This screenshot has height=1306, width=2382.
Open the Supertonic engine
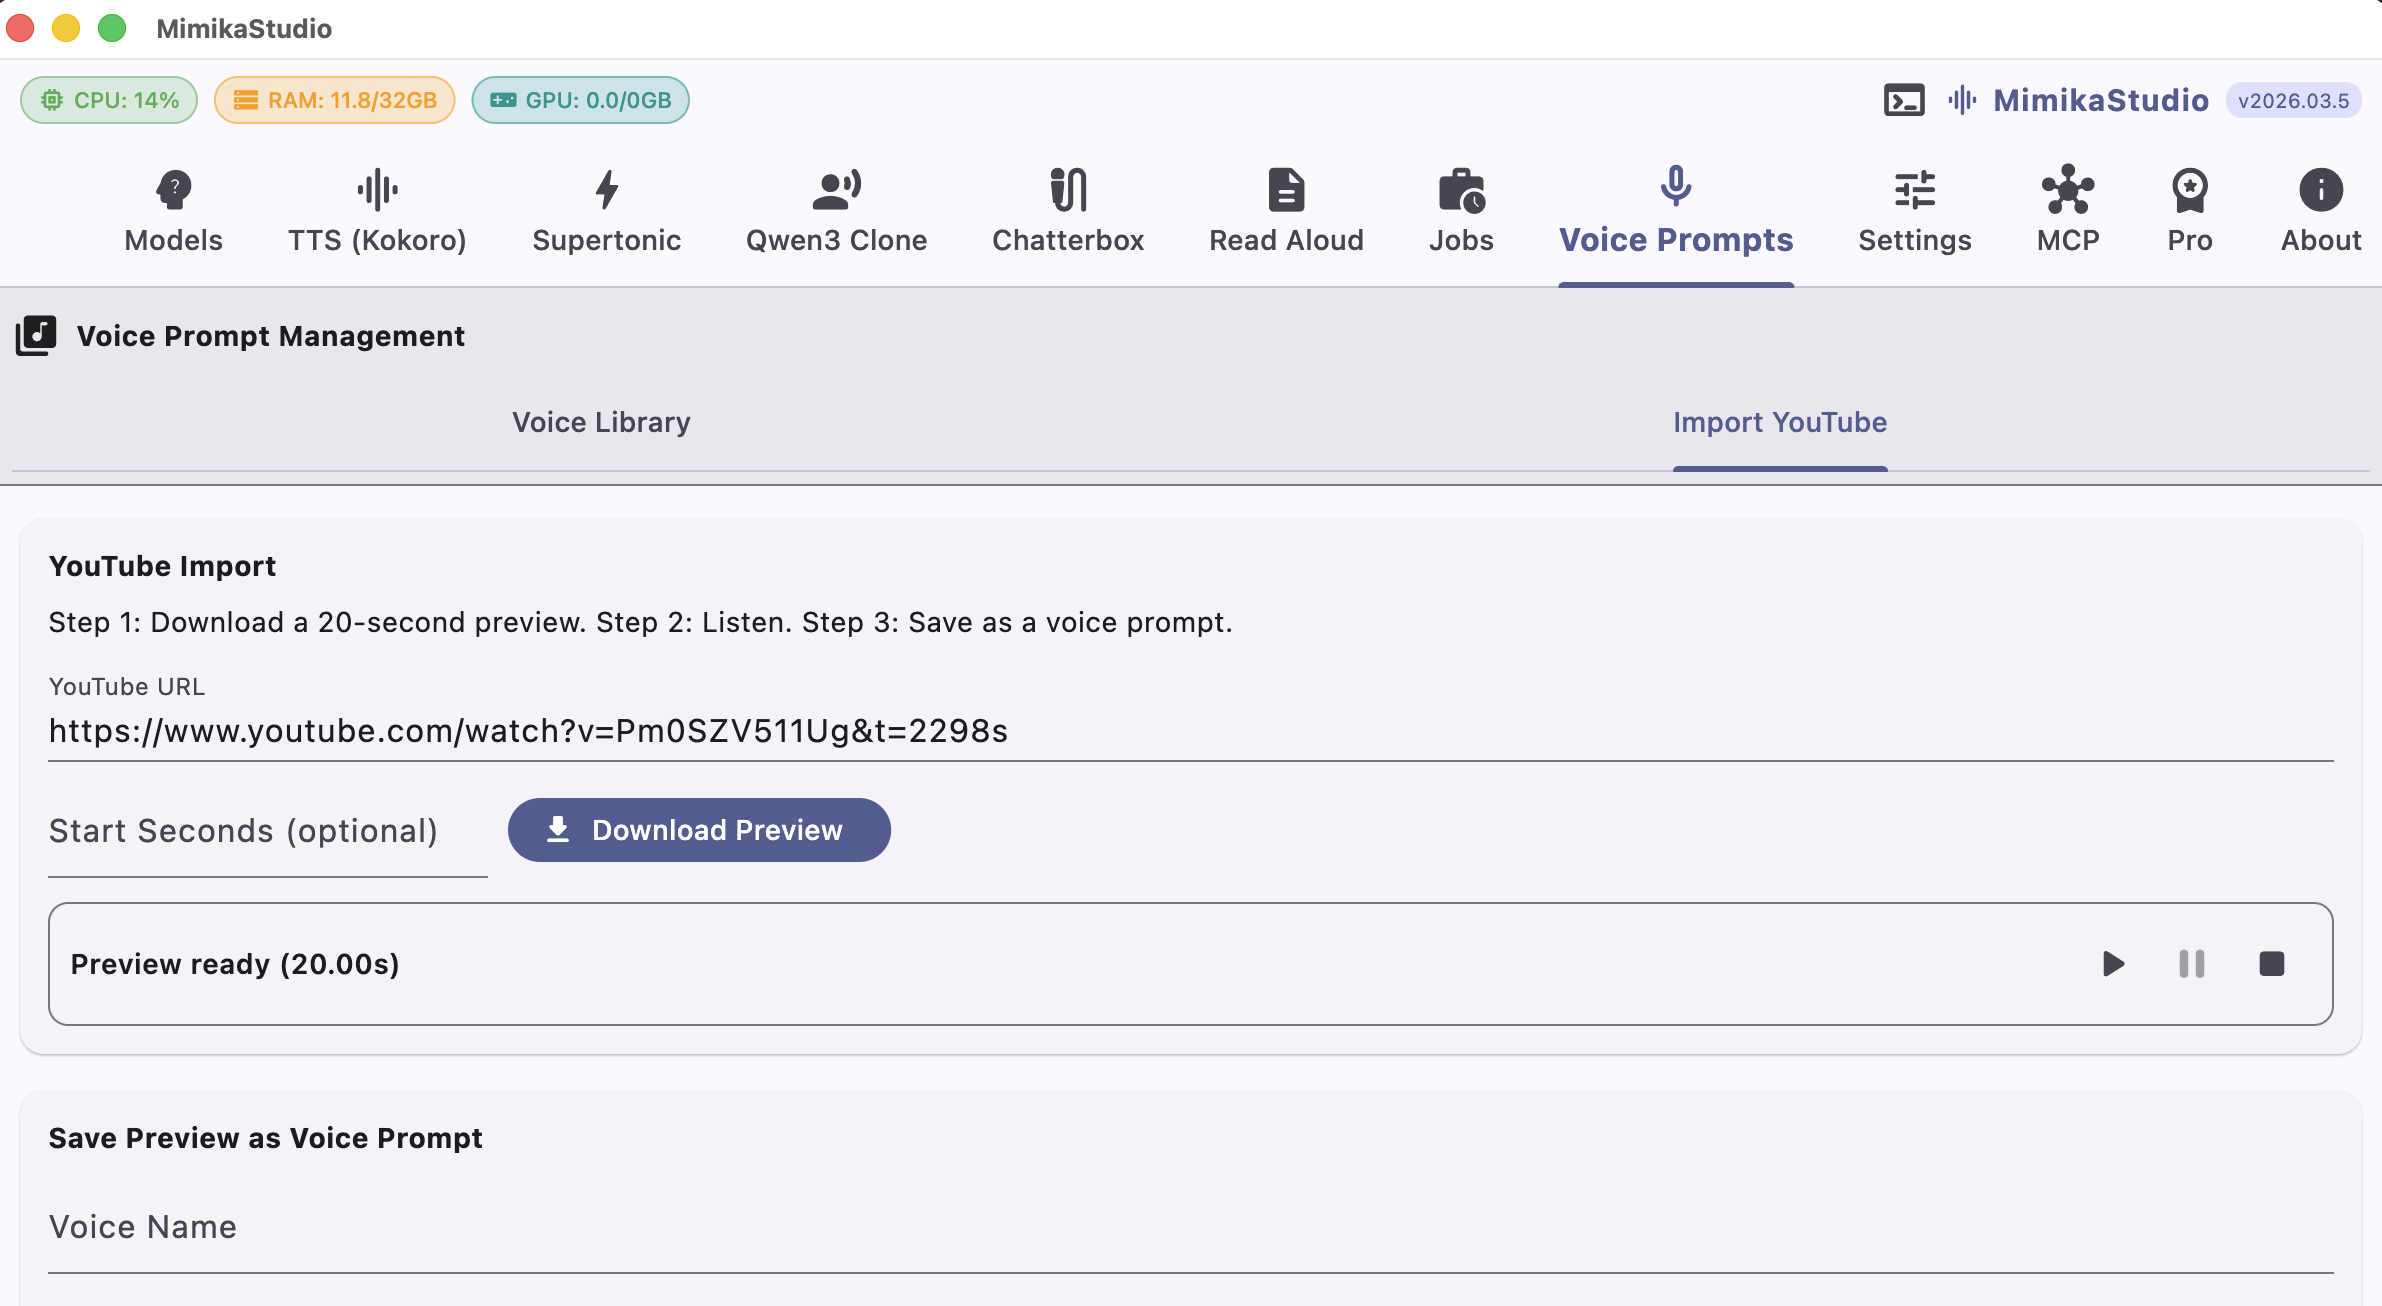coord(606,210)
